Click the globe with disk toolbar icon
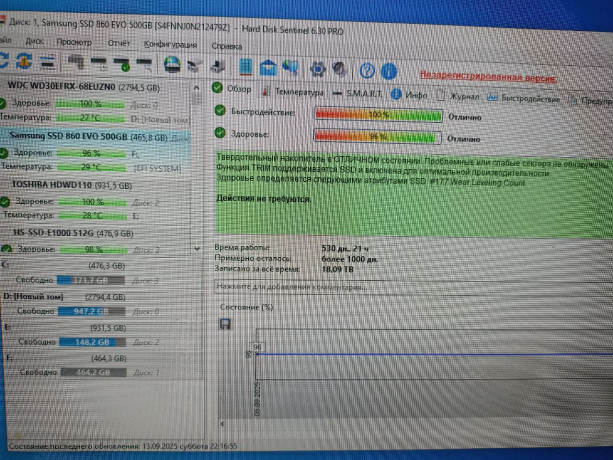 coord(172,64)
